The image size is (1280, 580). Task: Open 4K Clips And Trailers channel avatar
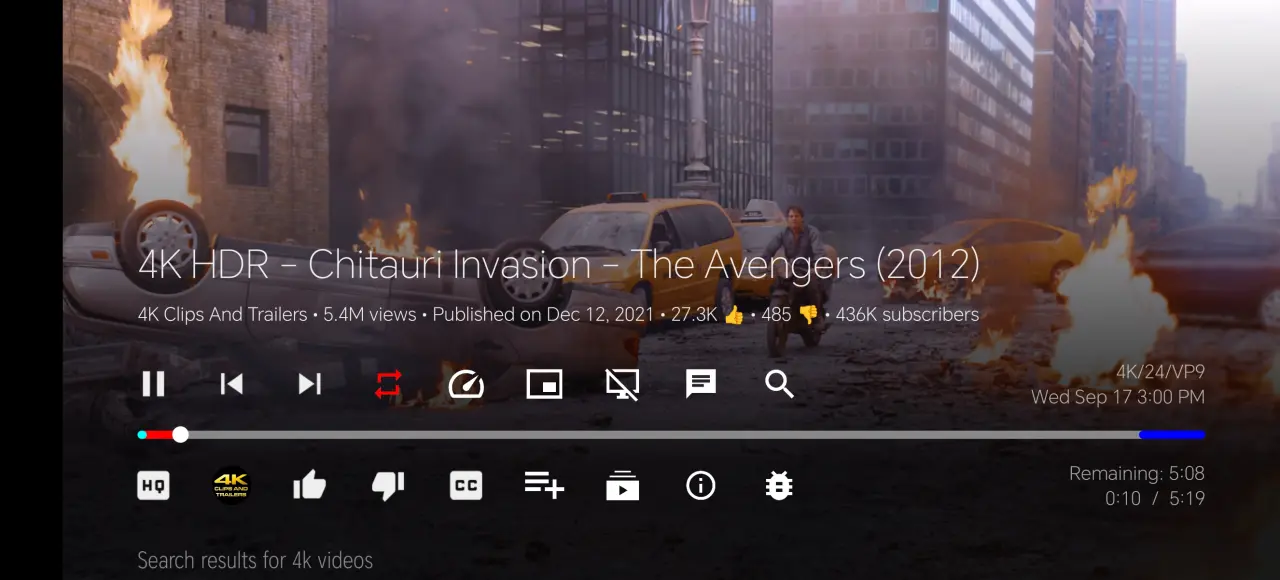pyautogui.click(x=231, y=486)
